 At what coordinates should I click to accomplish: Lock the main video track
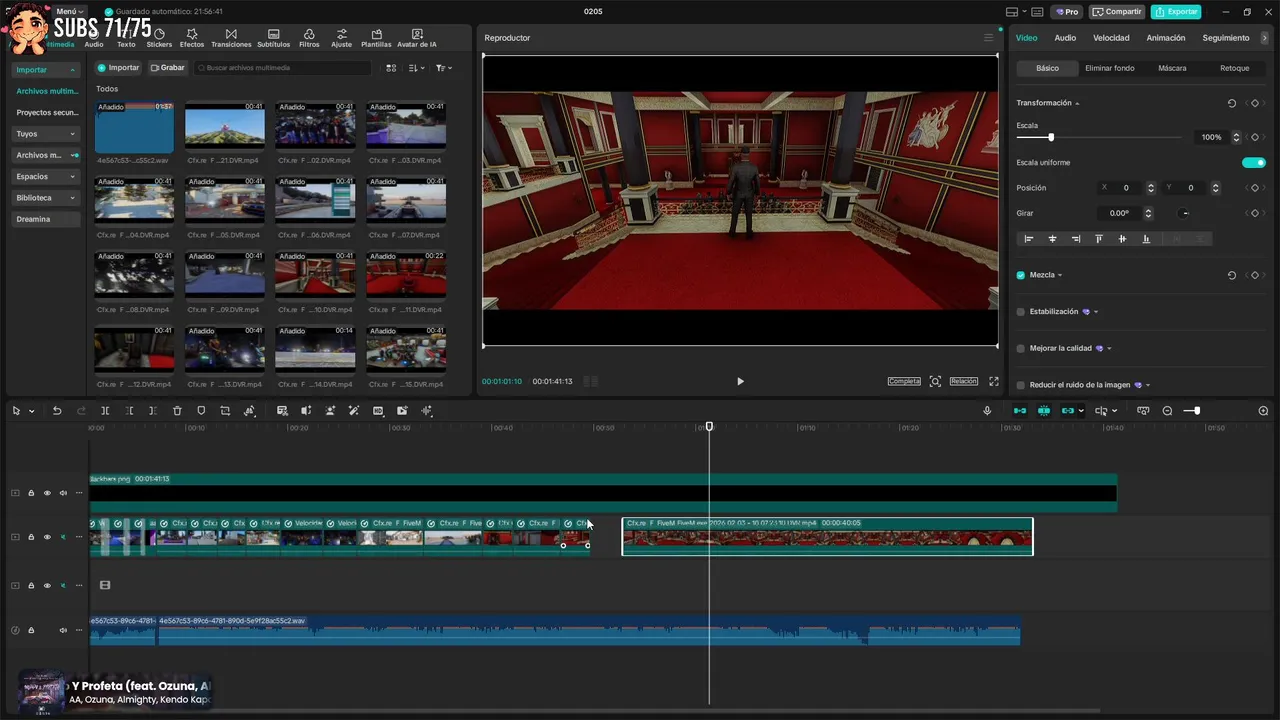31,537
